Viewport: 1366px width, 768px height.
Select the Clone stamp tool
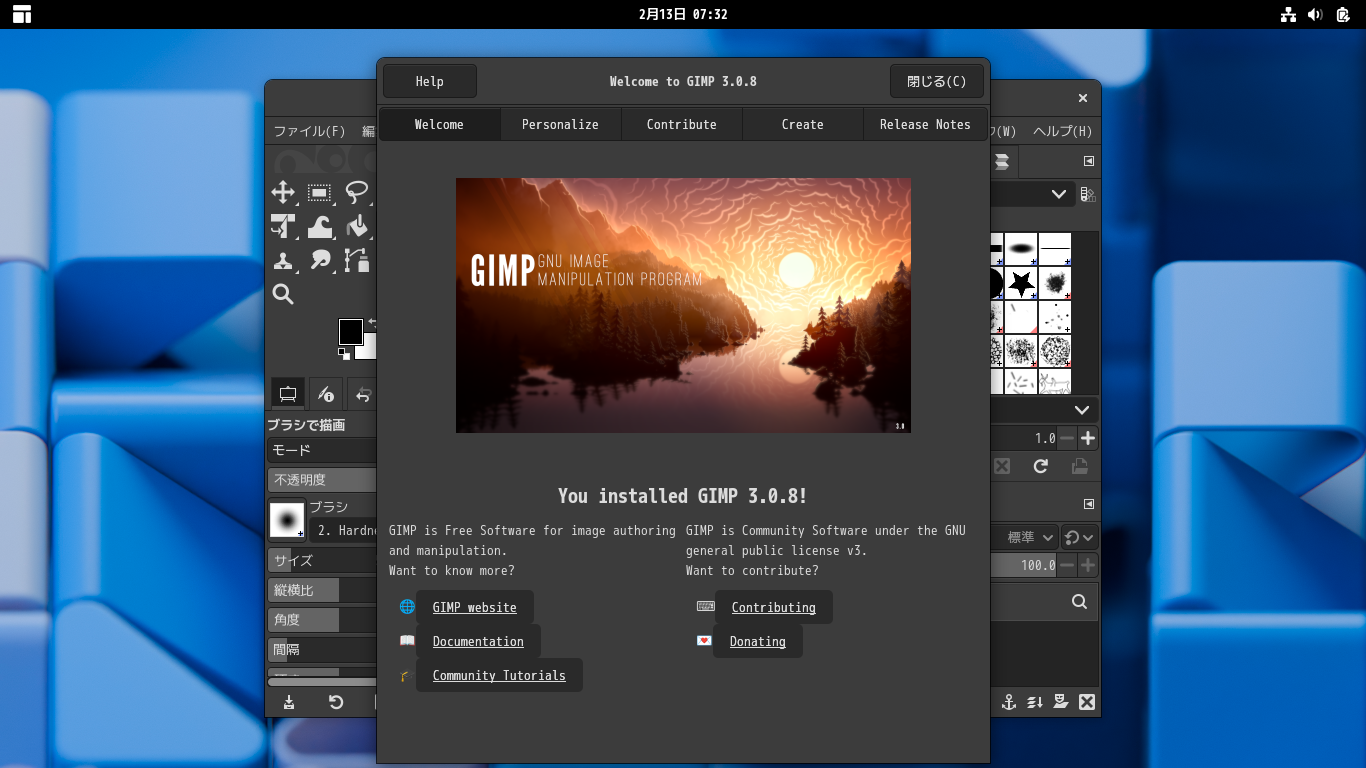click(283, 261)
